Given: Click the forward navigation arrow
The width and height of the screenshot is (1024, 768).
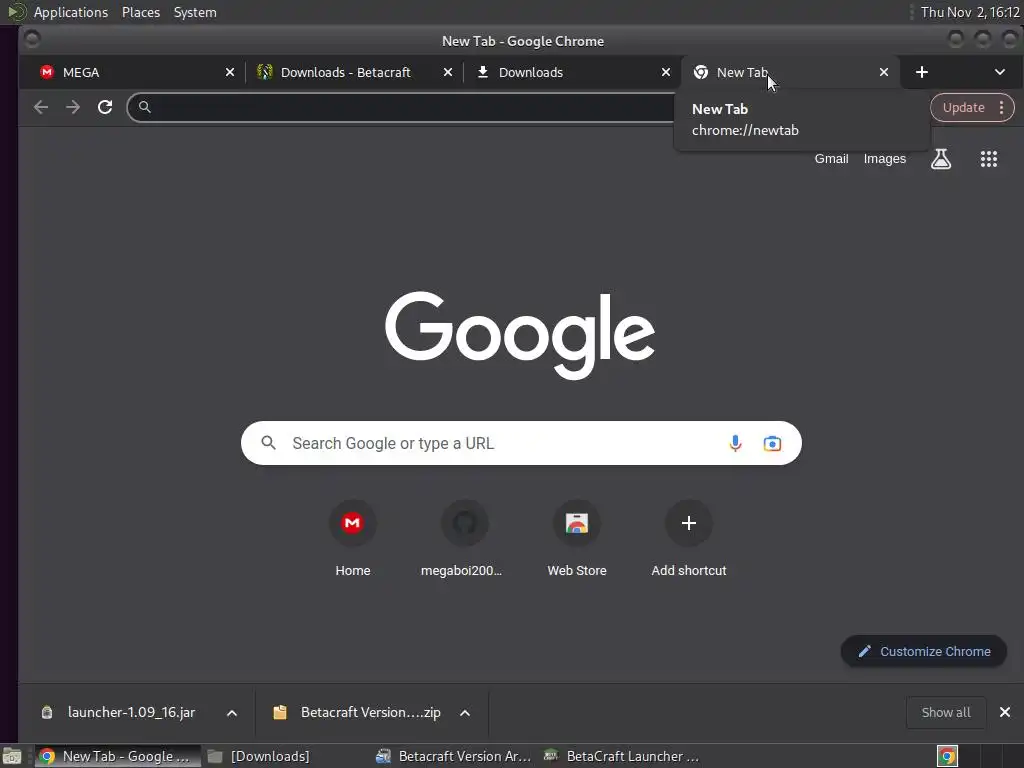Looking at the screenshot, I should [x=72, y=107].
